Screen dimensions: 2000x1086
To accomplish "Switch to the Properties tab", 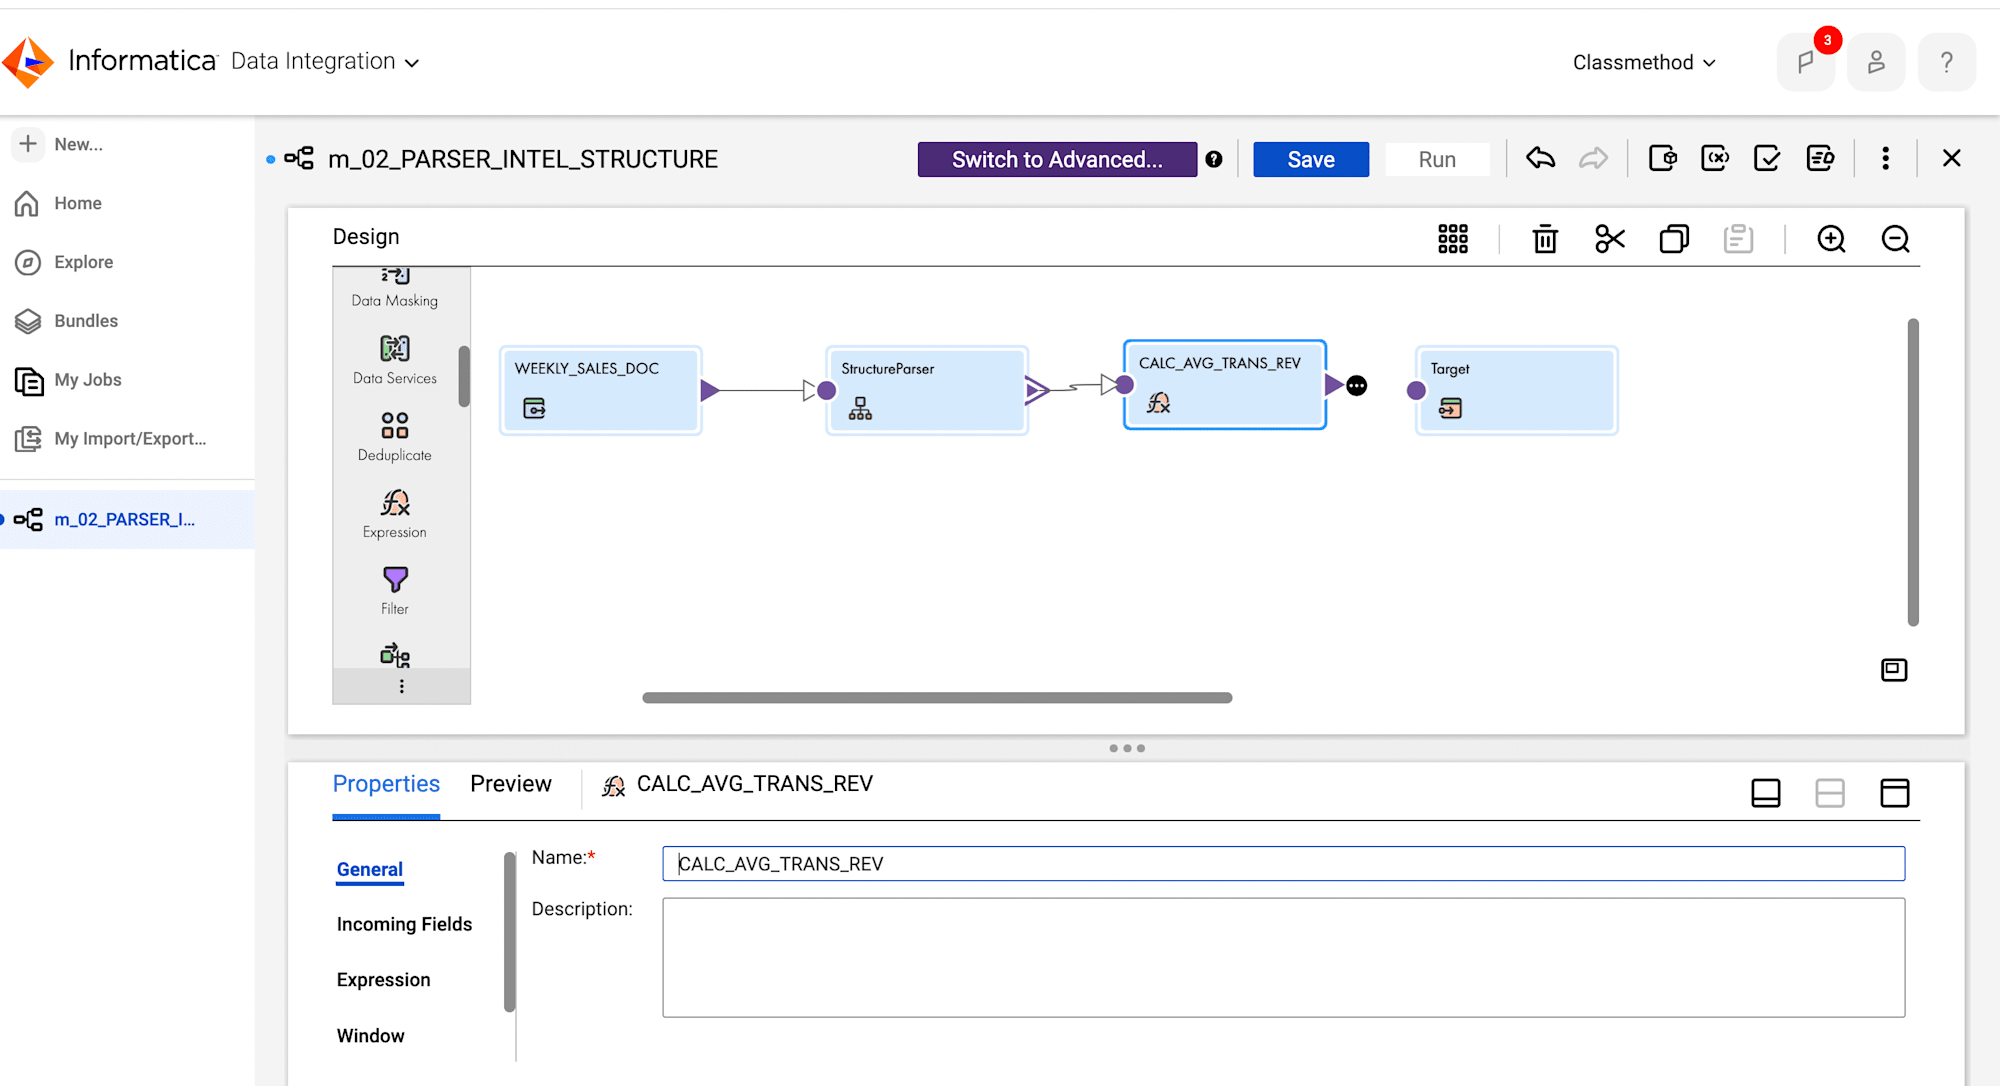I will (x=386, y=784).
